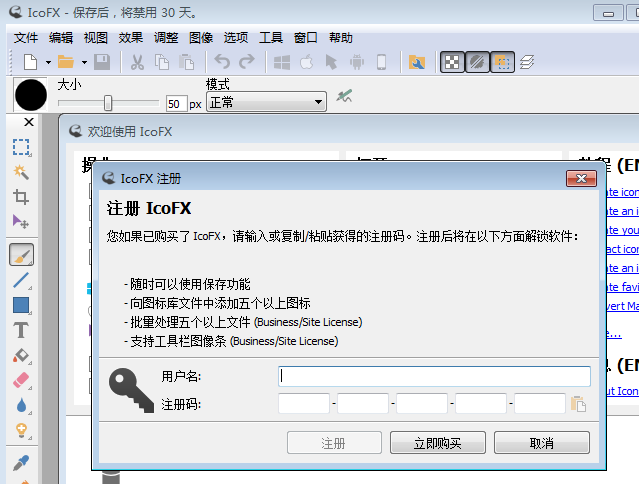Click the Apple Macintosh icon button
639x484 pixels.
[x=306, y=62]
